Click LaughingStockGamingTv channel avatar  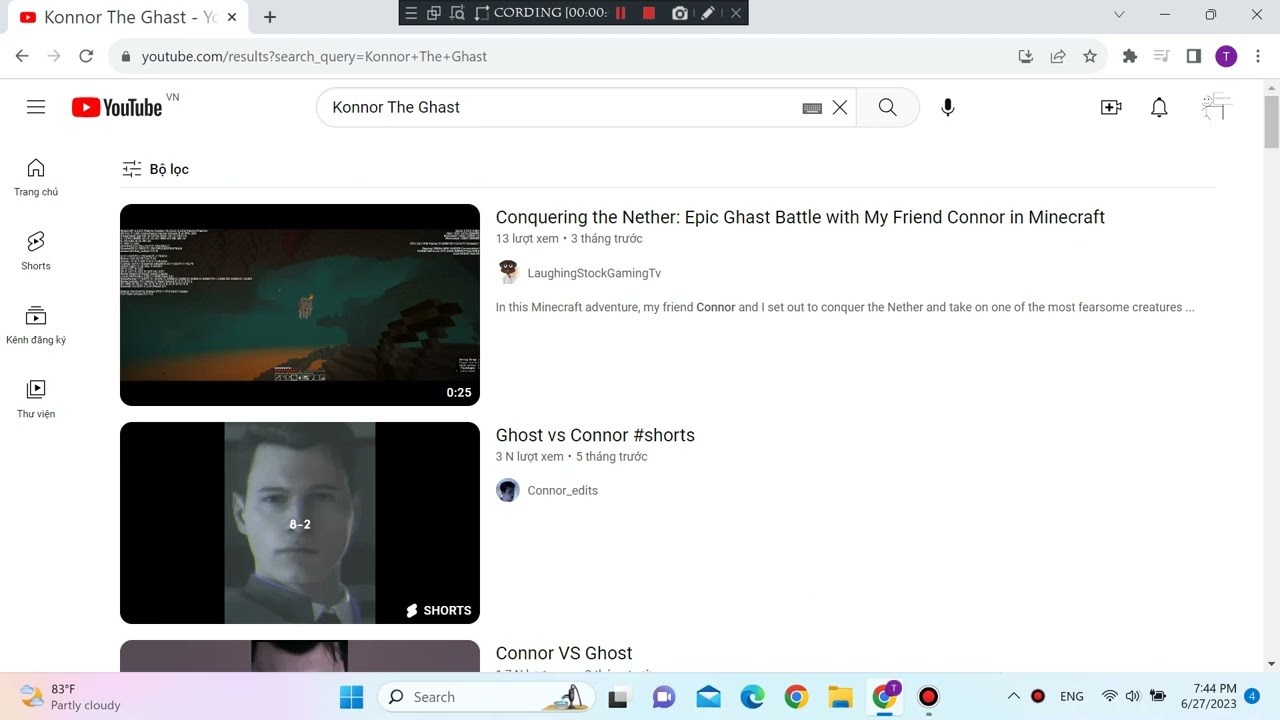[508, 272]
